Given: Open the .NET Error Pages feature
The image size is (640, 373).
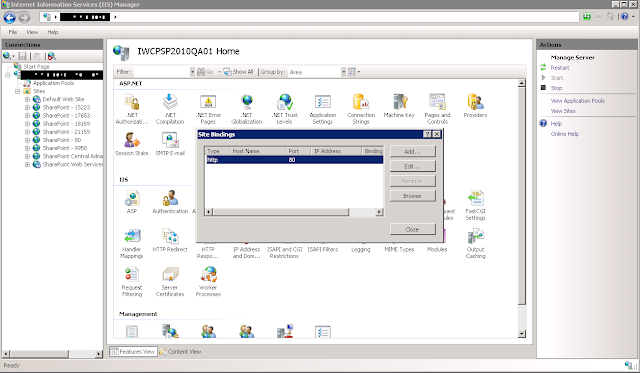Looking at the screenshot, I should [x=208, y=109].
